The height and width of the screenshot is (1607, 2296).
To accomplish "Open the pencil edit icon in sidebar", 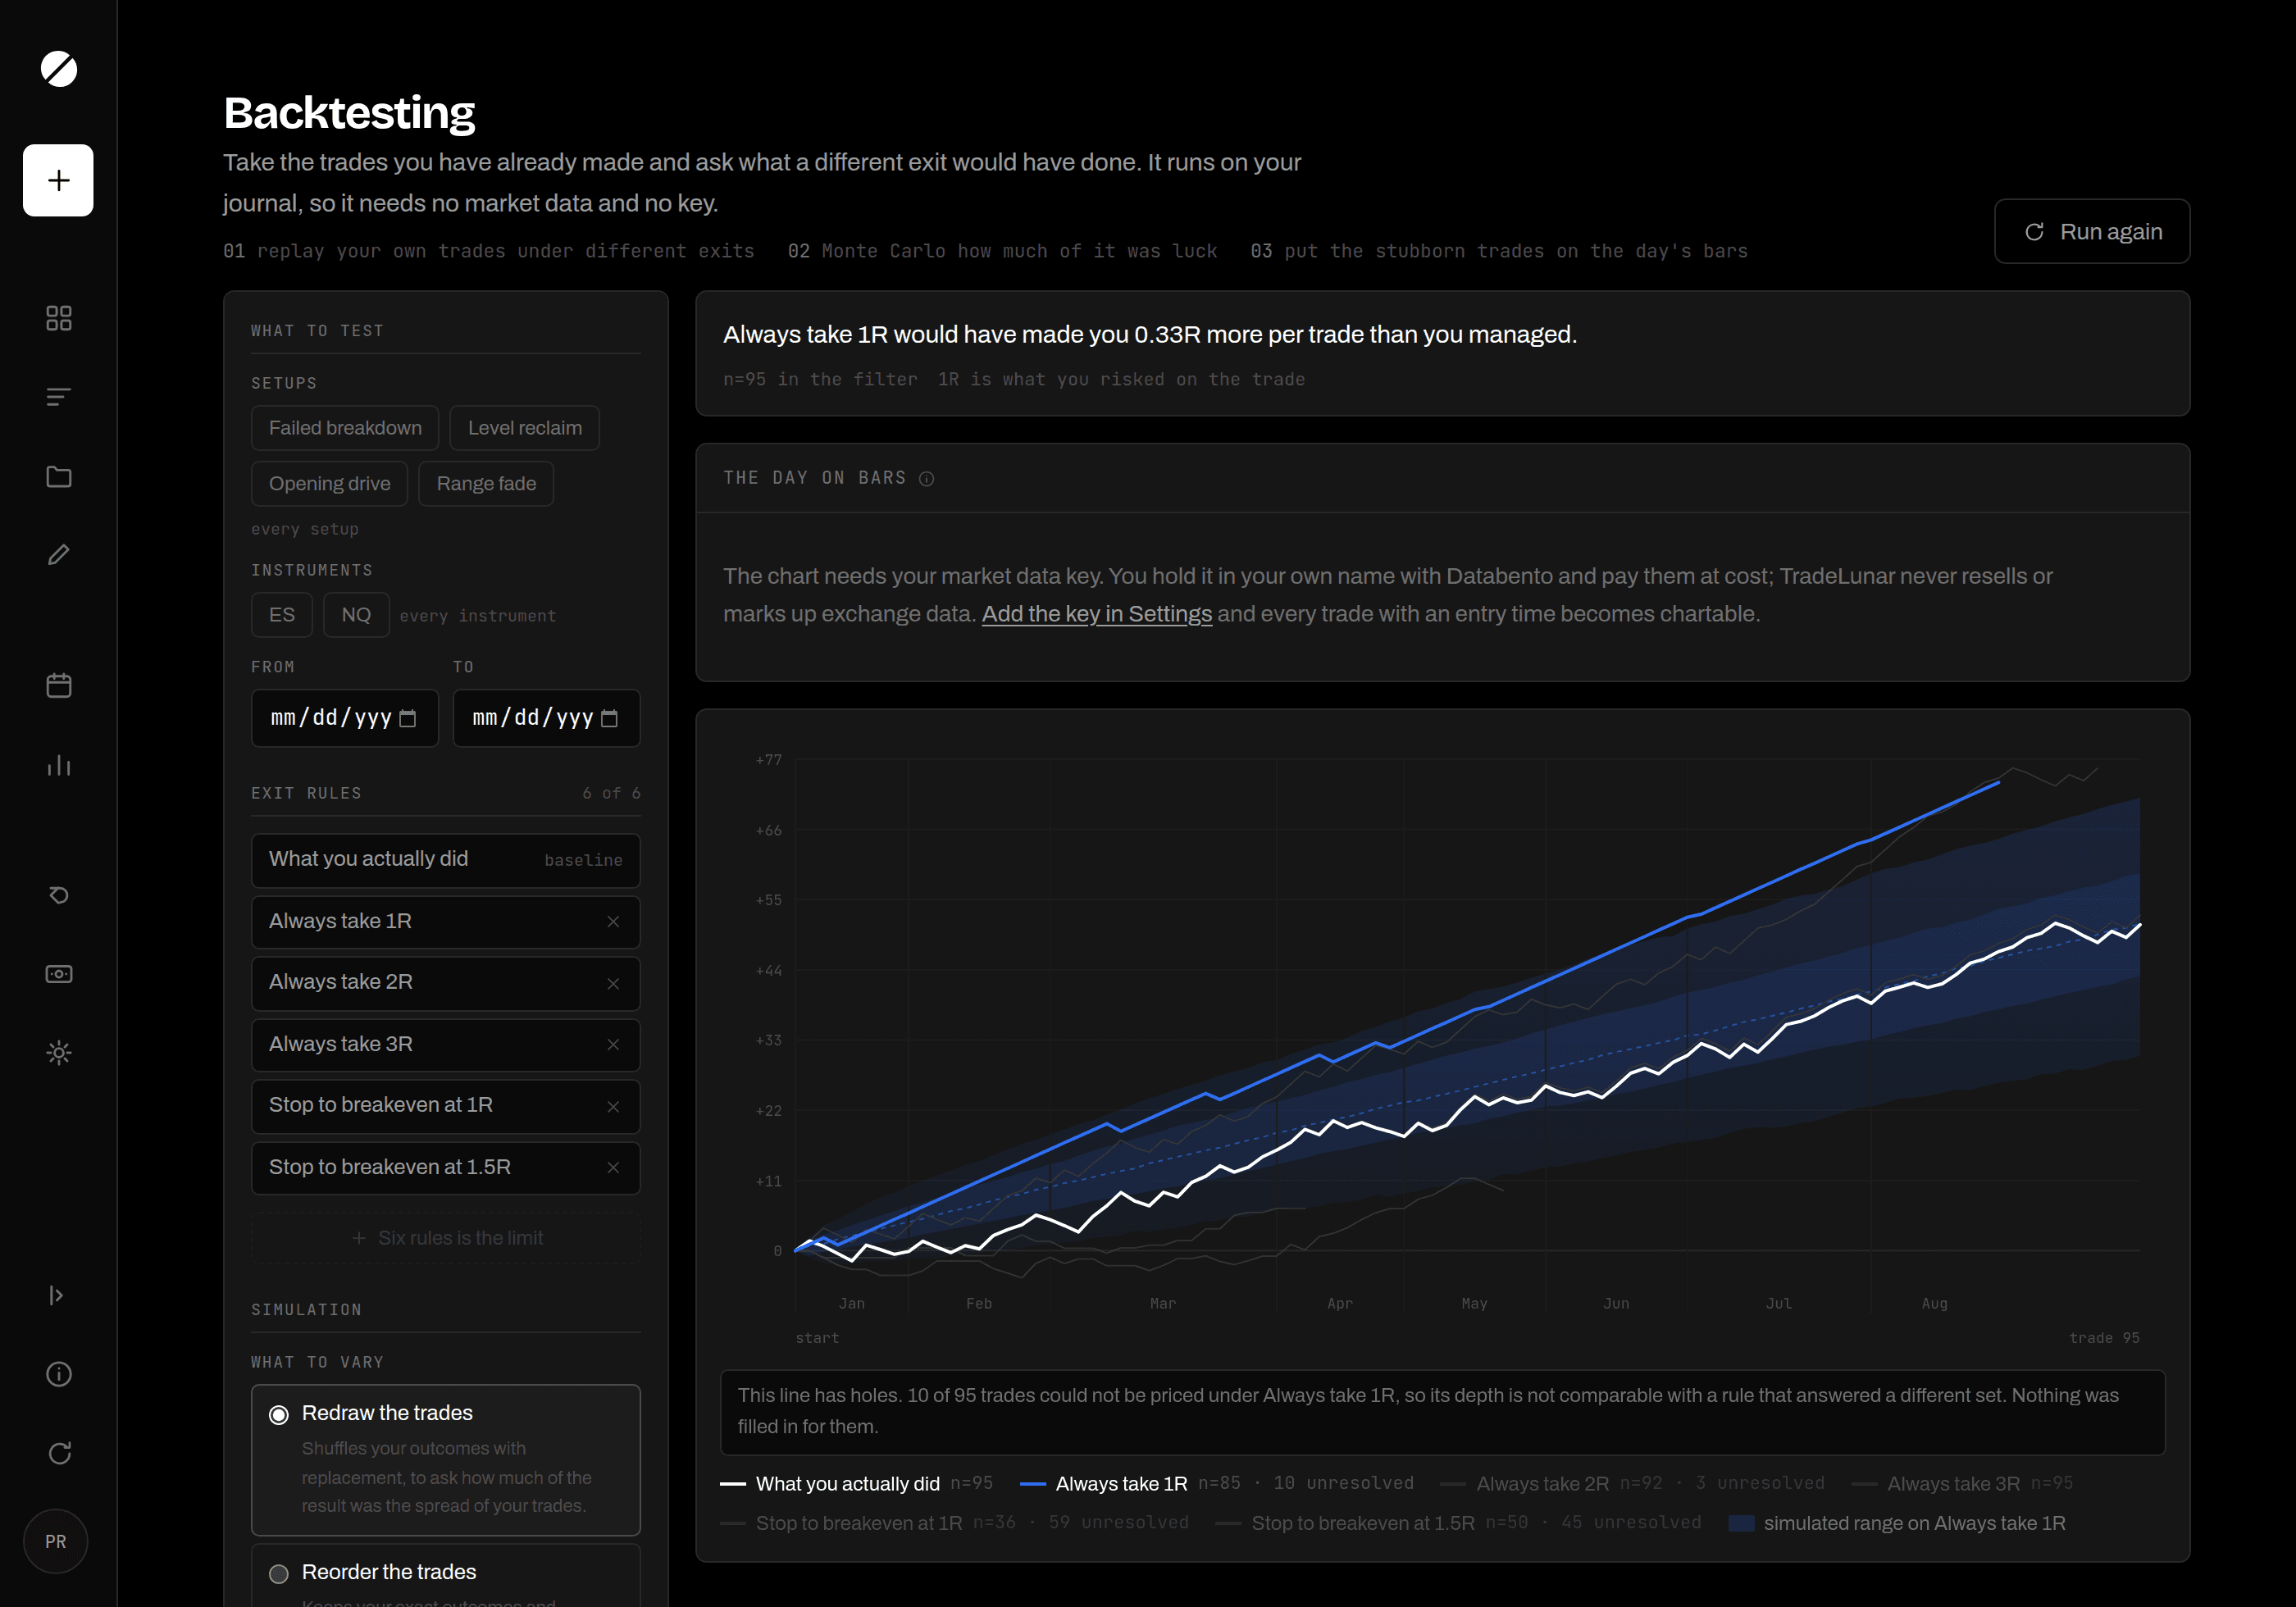I will pyautogui.click(x=59, y=554).
